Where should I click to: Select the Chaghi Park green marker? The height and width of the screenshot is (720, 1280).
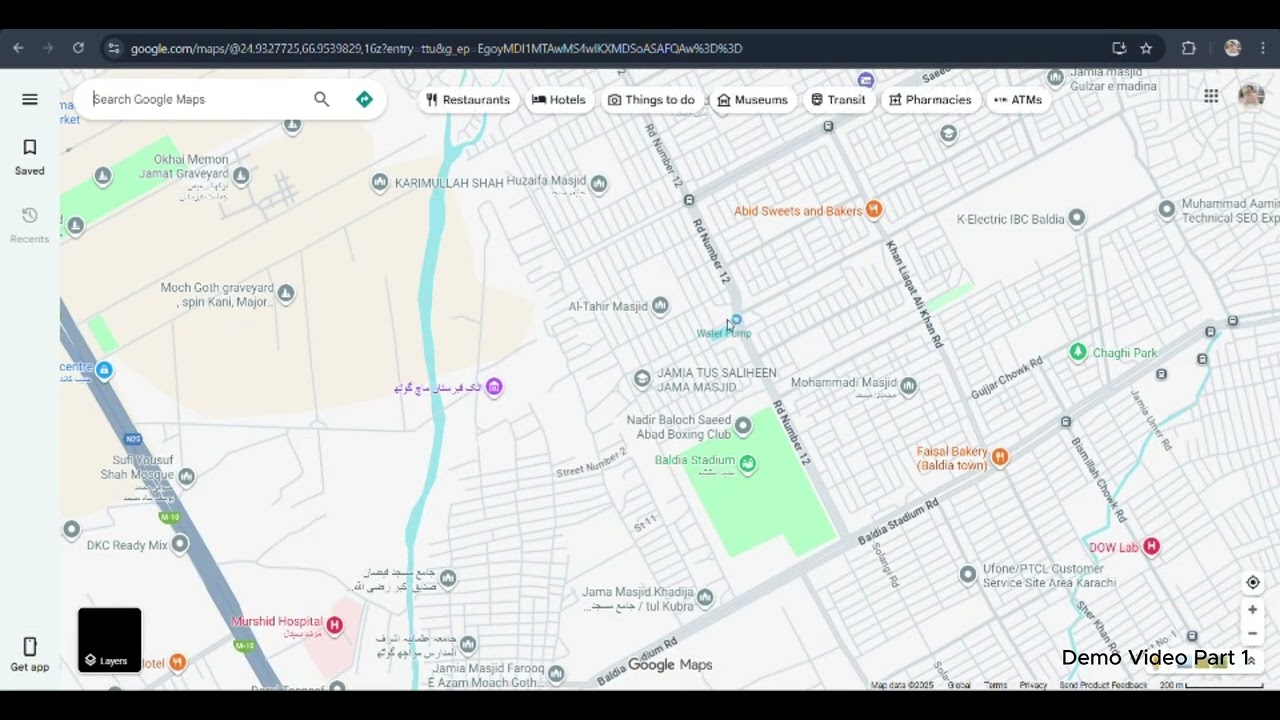click(x=1078, y=352)
